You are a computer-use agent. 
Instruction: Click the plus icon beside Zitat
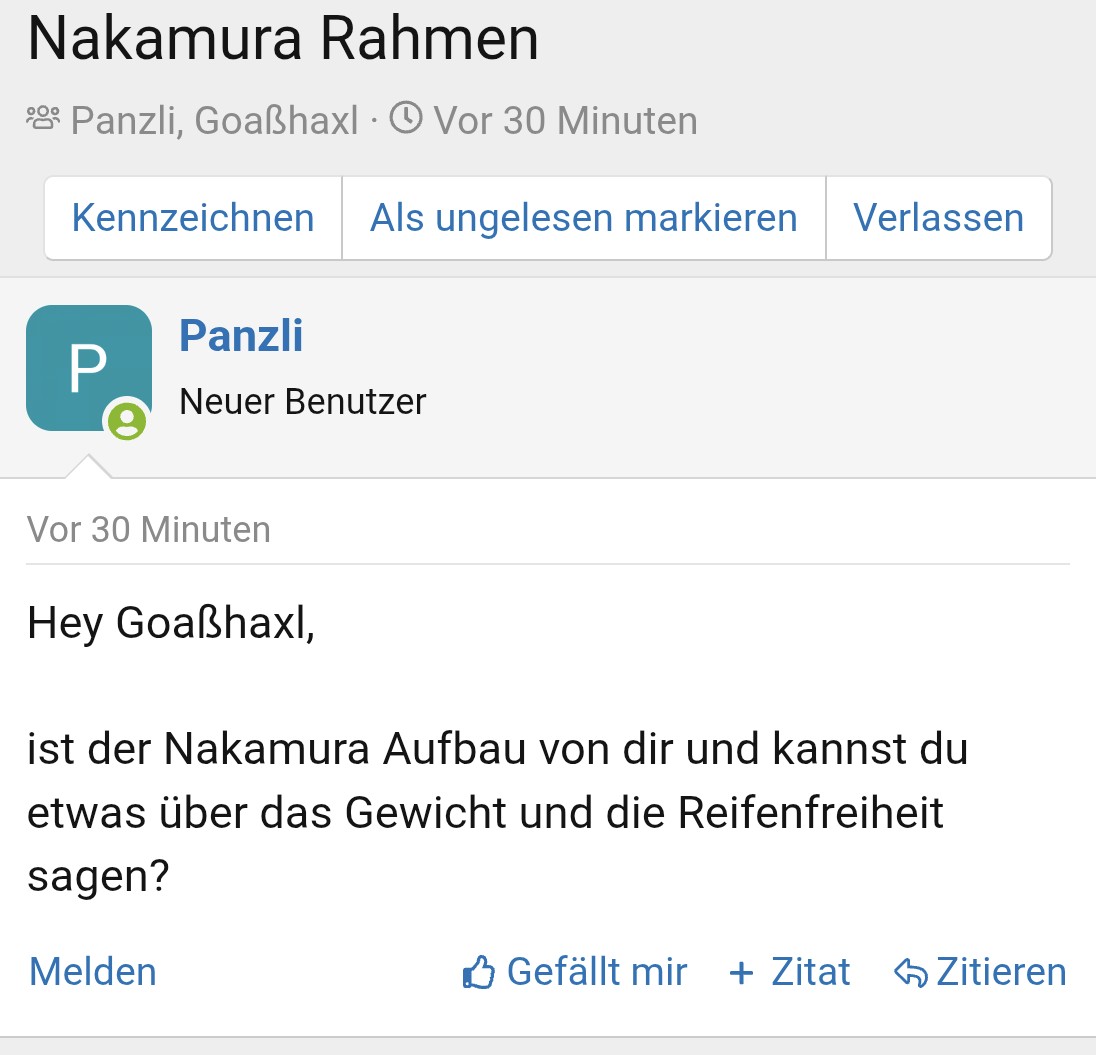tap(741, 973)
